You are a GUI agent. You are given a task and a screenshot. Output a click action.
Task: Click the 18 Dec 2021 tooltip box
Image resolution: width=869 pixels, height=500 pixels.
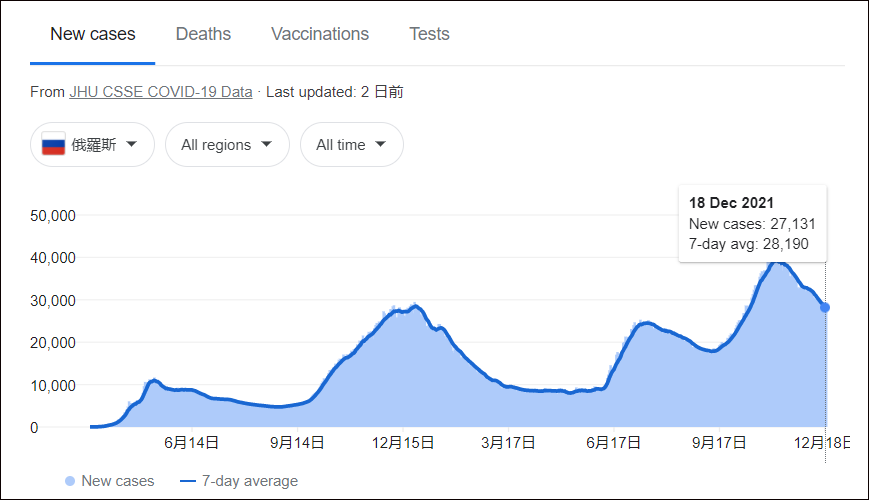click(x=752, y=223)
